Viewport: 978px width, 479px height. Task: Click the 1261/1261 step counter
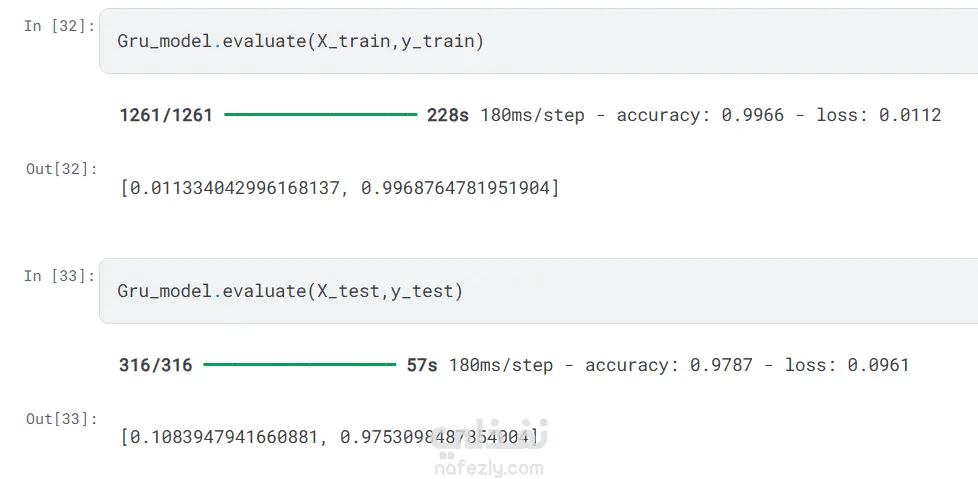point(166,115)
